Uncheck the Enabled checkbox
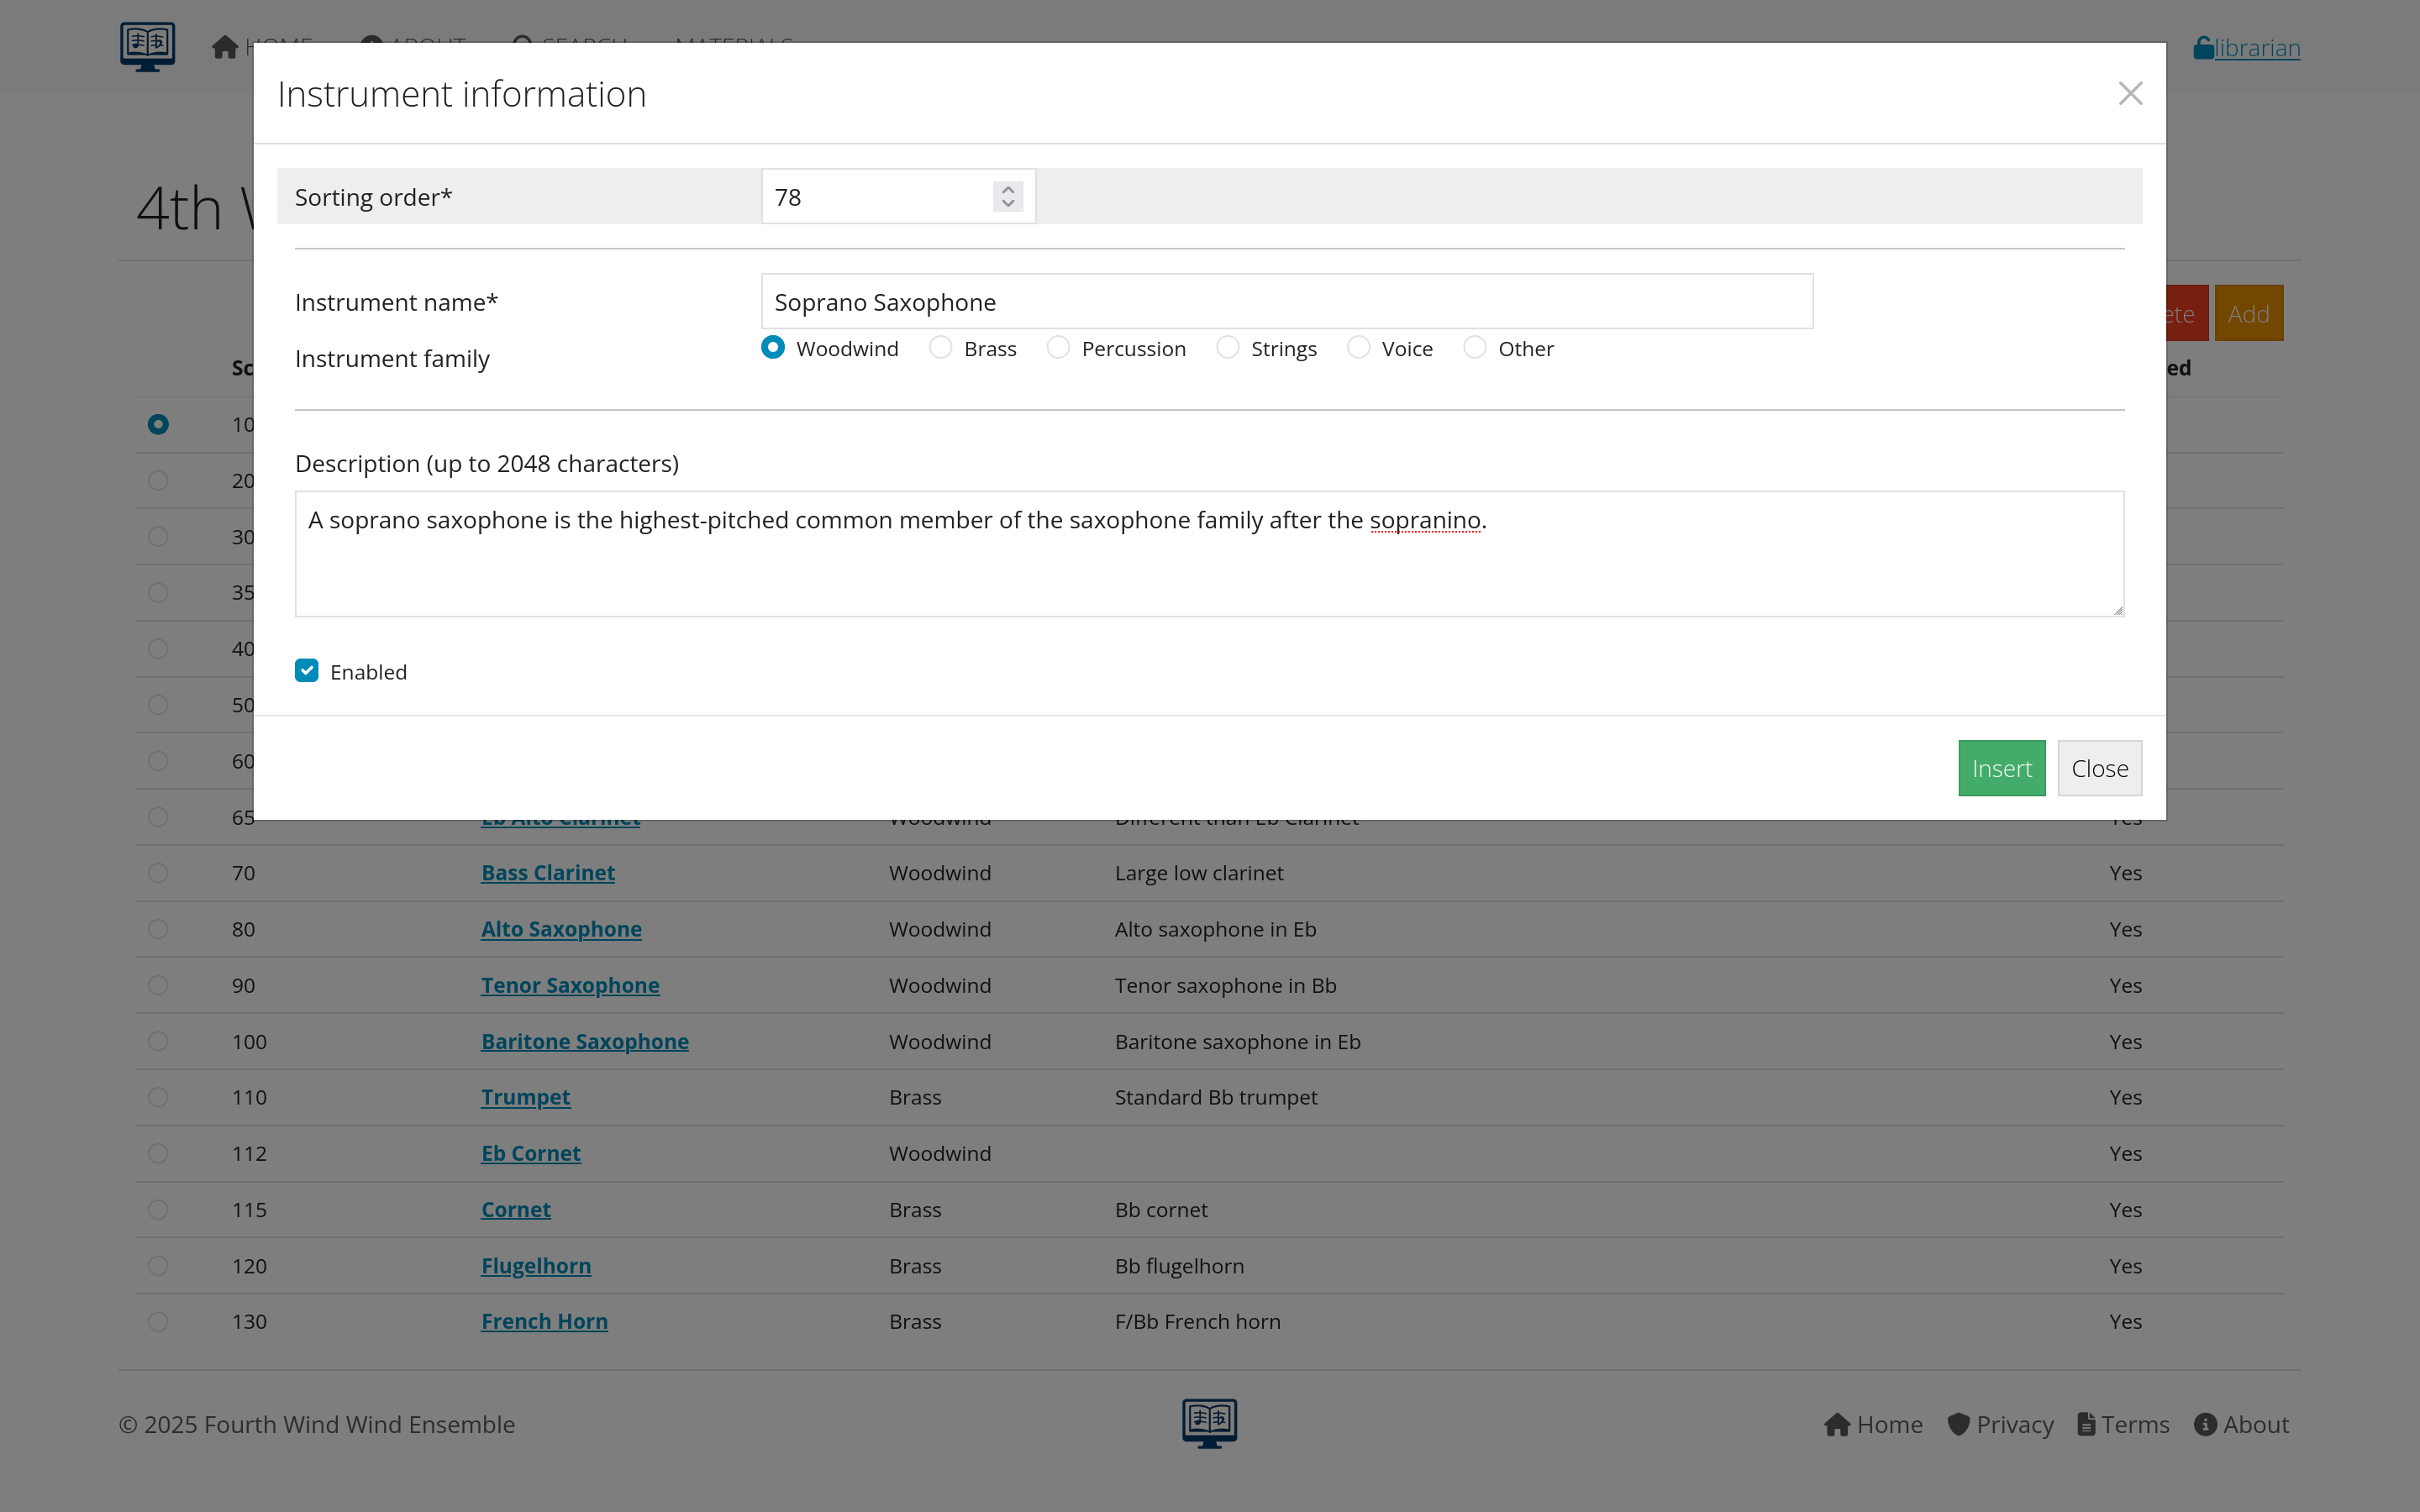The image size is (2420, 1512). (x=307, y=670)
